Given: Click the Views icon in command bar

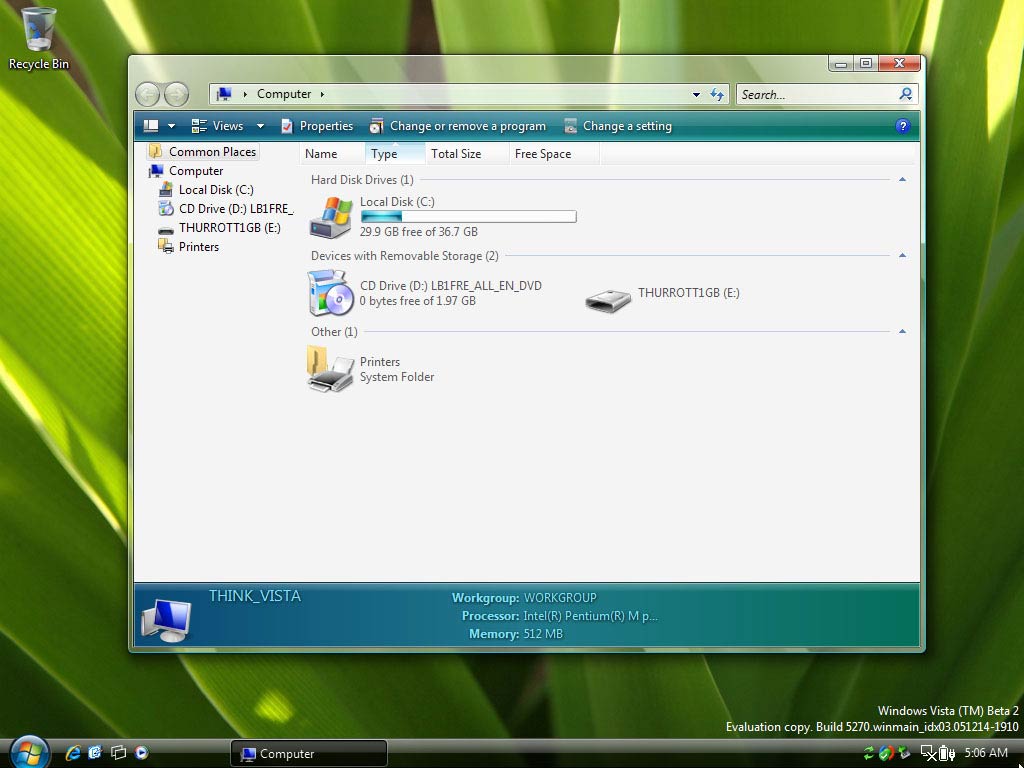Looking at the screenshot, I should pyautogui.click(x=199, y=126).
